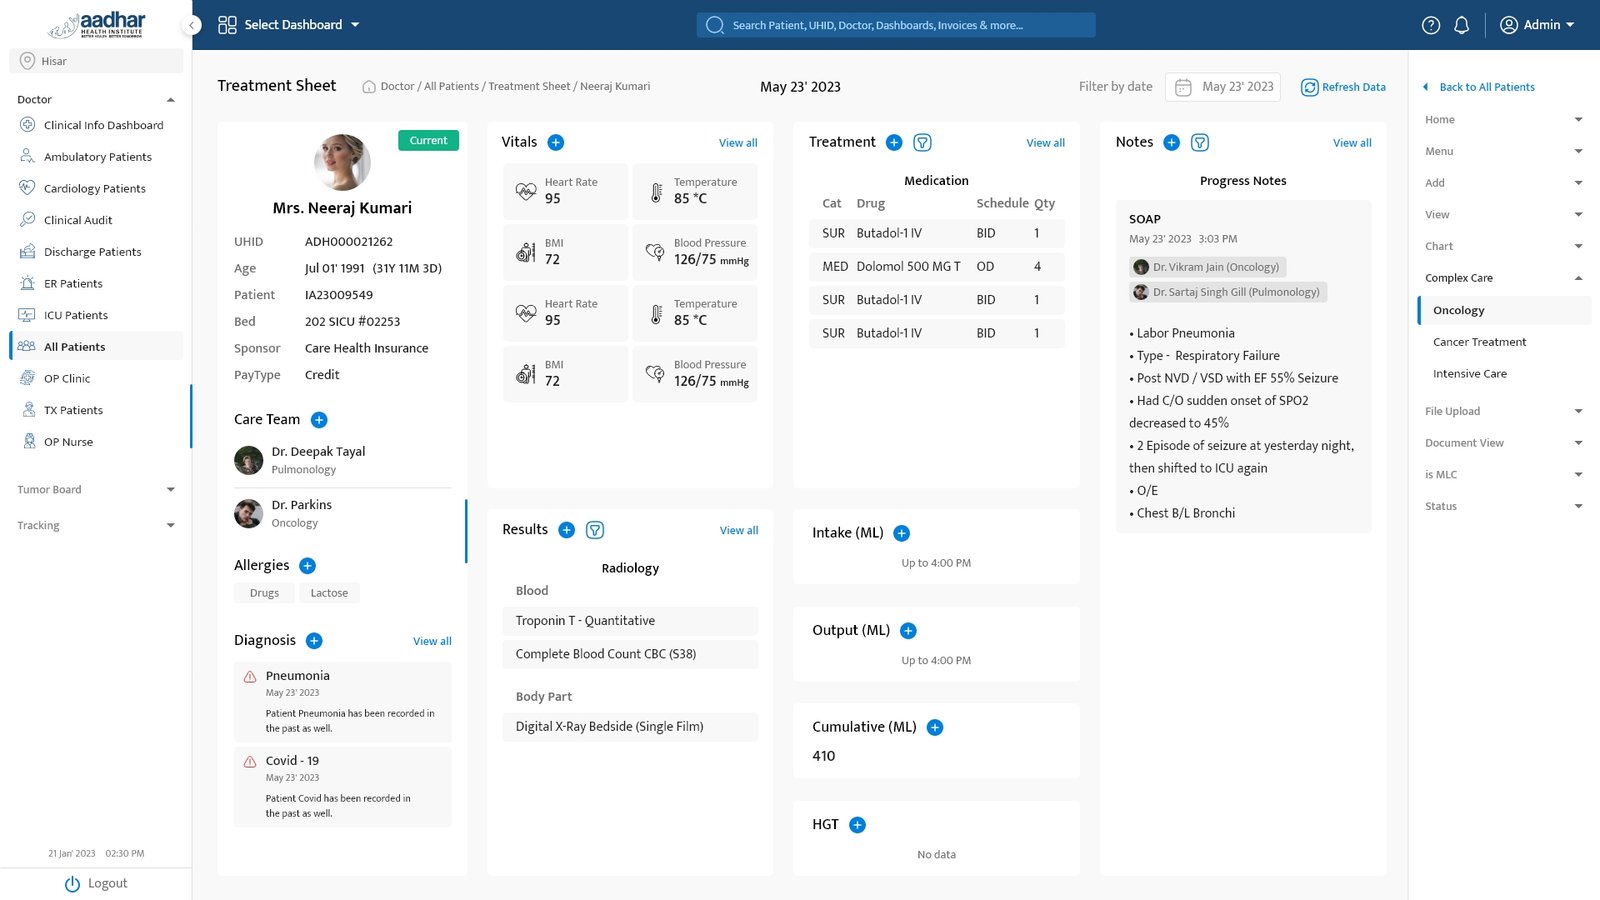Click the patient search field

click(895, 25)
